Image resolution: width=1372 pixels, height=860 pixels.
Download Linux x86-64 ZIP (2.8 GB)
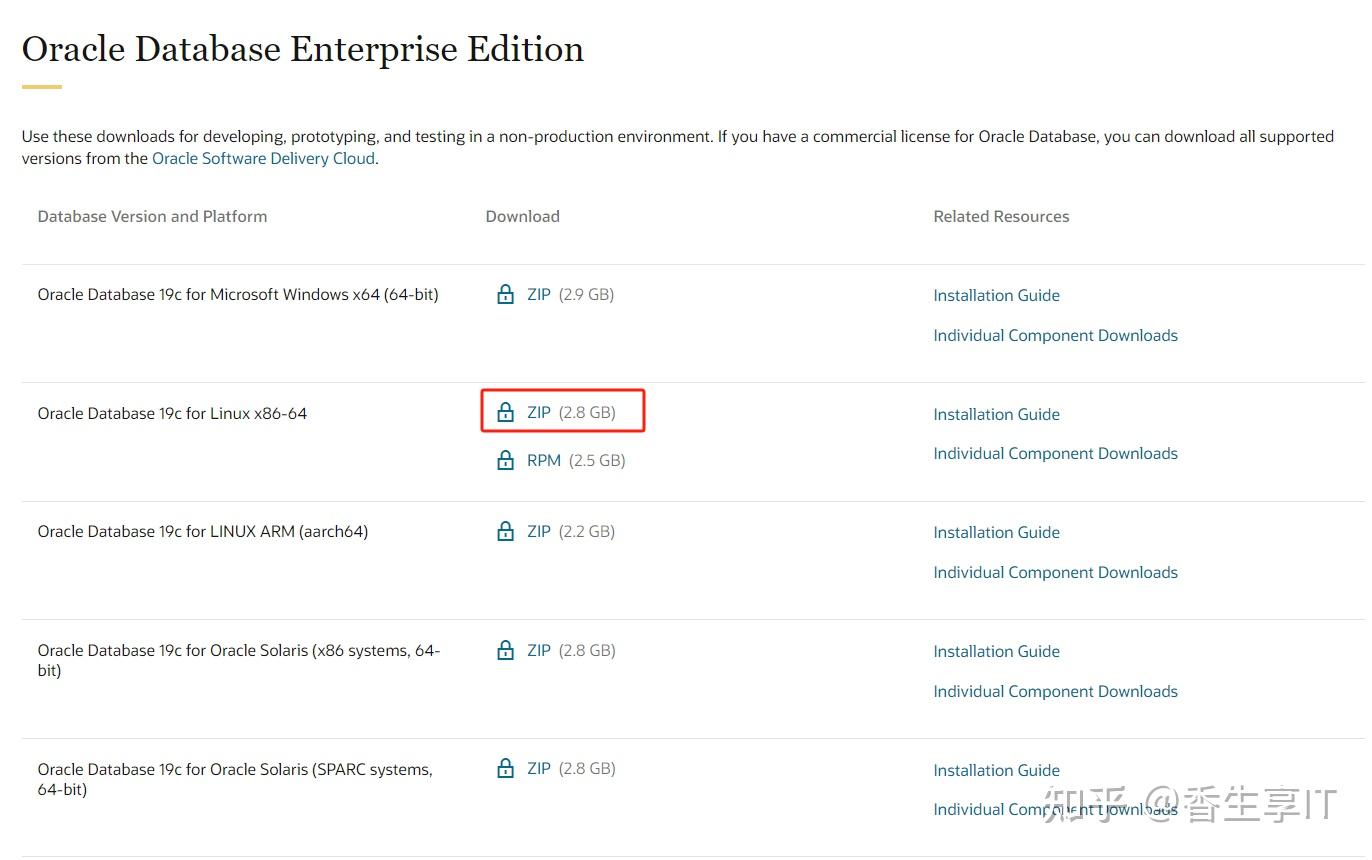539,412
